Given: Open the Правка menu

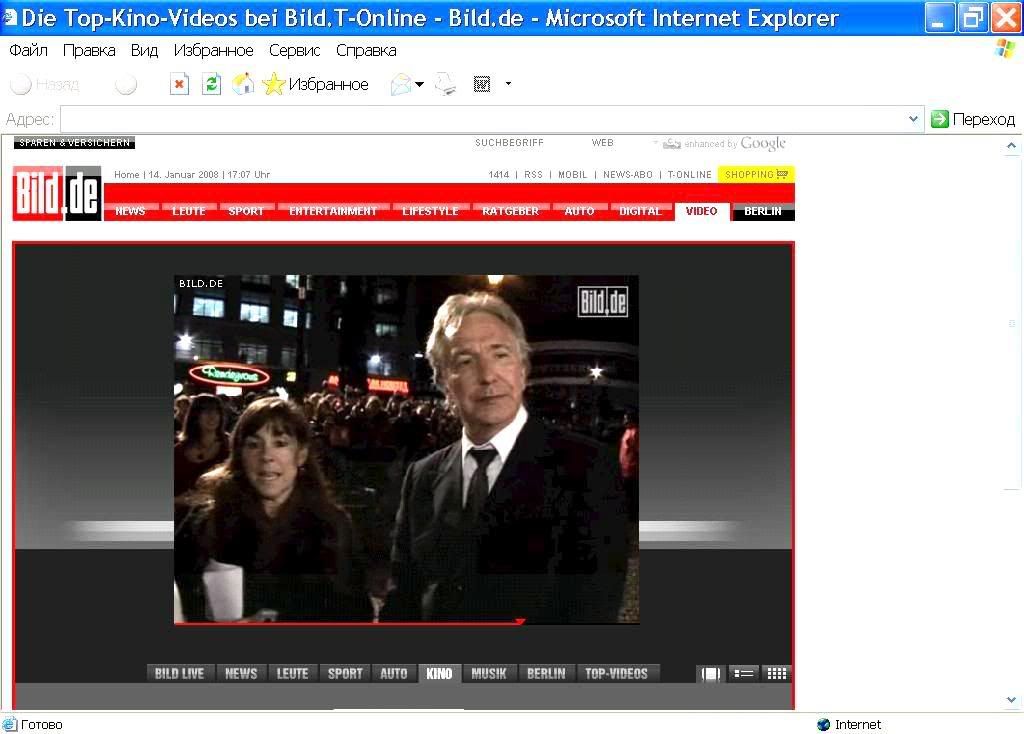Looking at the screenshot, I should [x=89, y=50].
